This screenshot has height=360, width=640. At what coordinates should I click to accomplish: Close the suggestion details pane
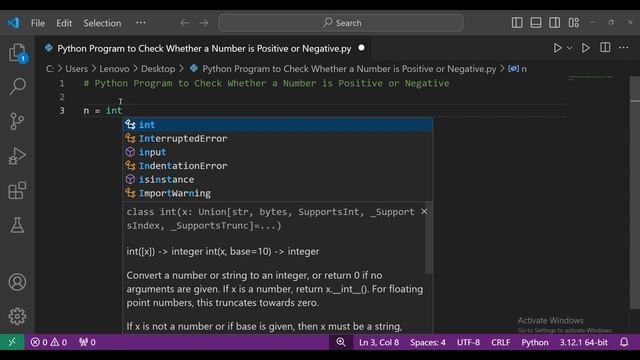click(424, 211)
